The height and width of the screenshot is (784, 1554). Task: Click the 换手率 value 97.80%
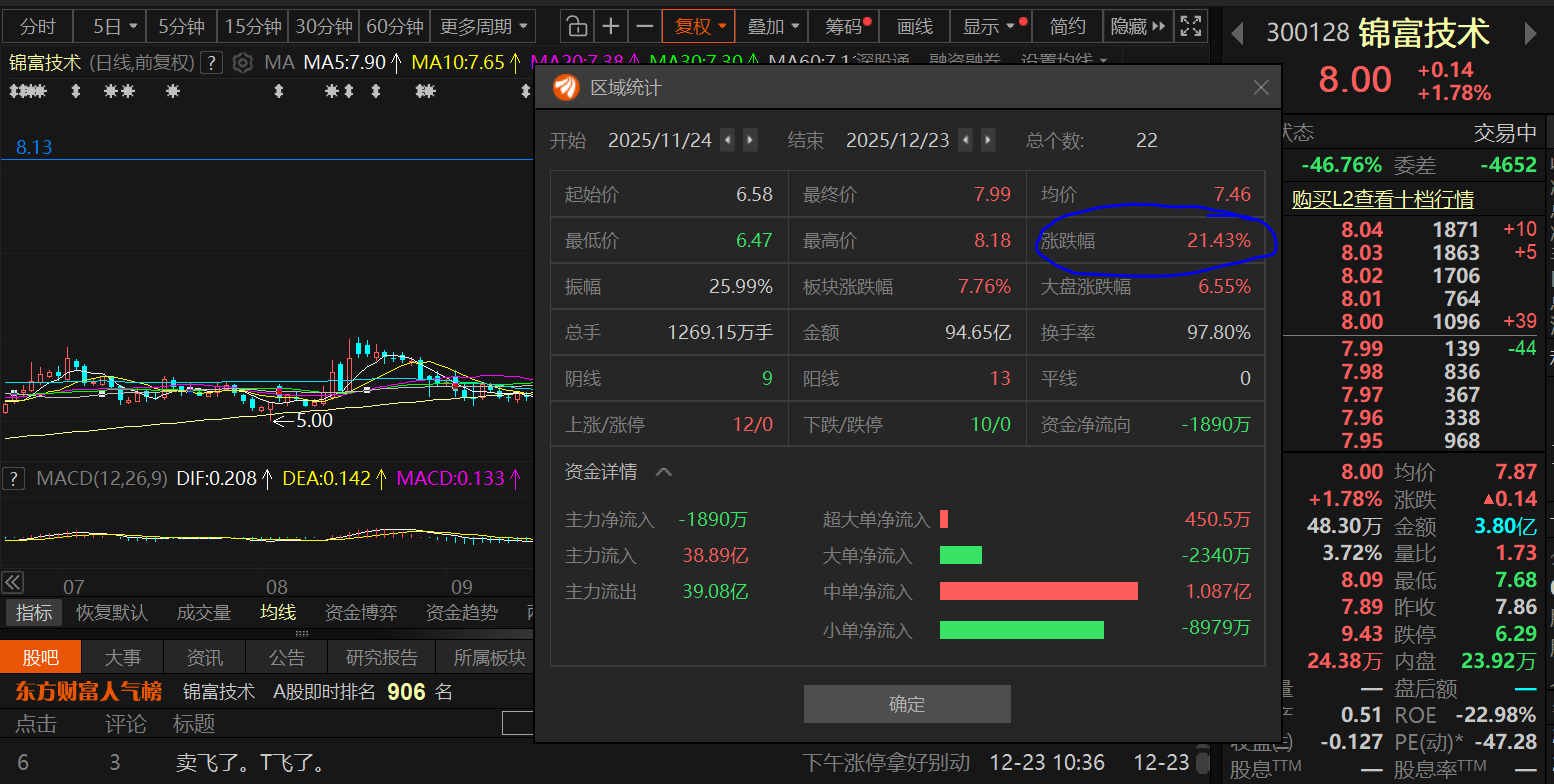point(1218,332)
